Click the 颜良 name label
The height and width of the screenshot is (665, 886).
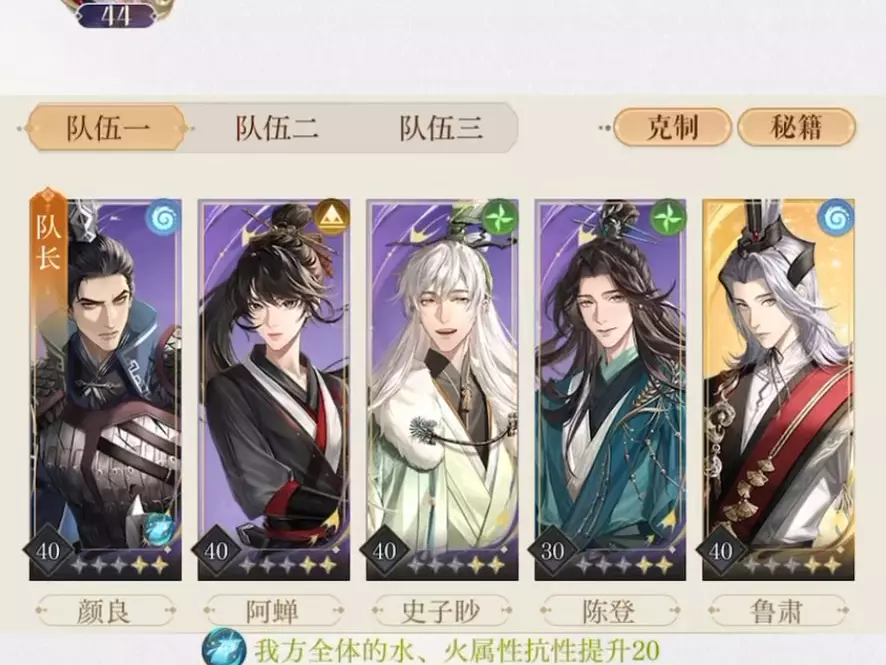105,611
